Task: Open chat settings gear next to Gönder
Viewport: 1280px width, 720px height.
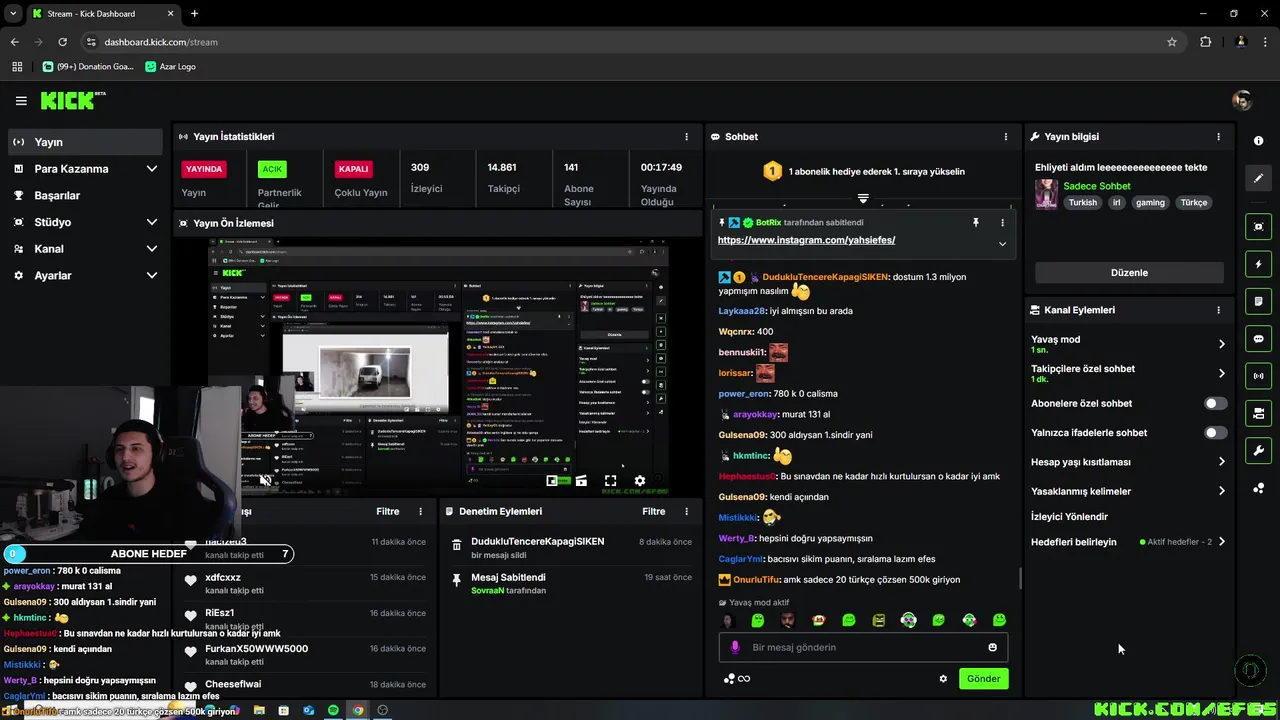Action: (942, 678)
